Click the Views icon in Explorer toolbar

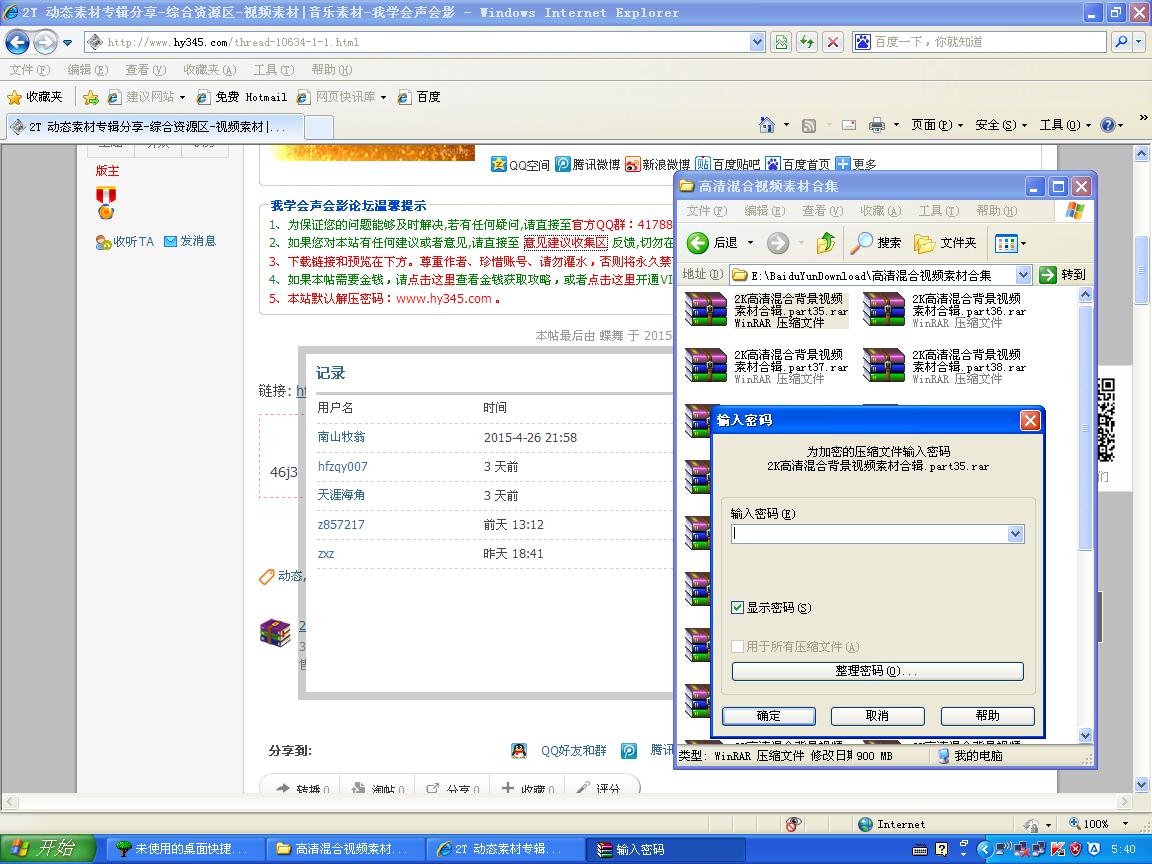(1005, 243)
